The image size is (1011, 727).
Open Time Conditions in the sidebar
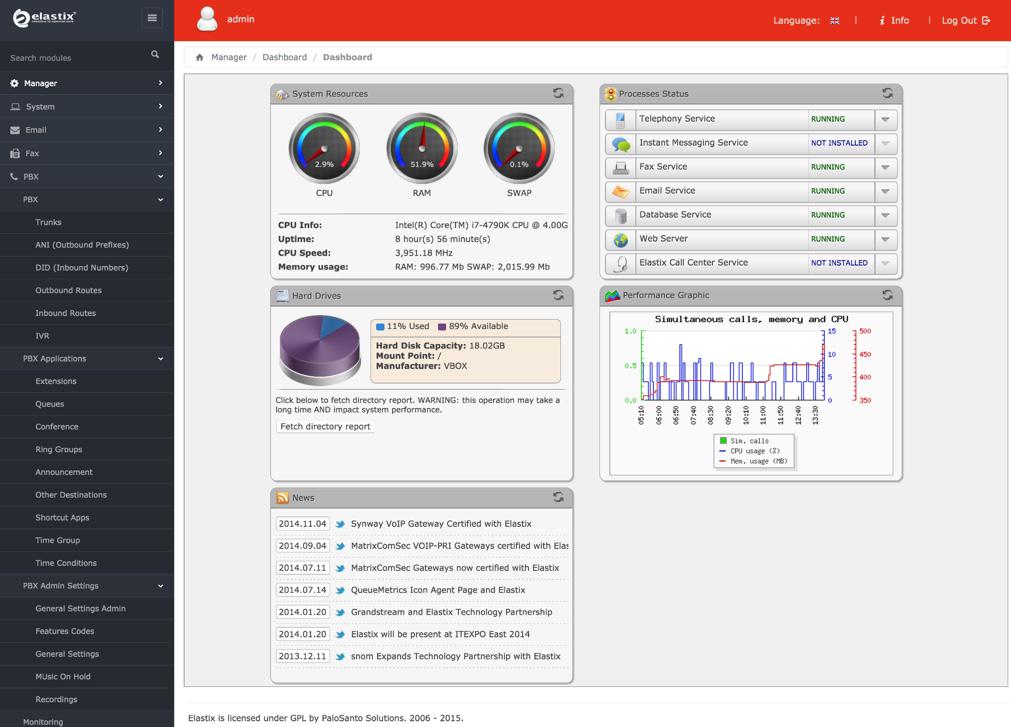tap(66, 563)
